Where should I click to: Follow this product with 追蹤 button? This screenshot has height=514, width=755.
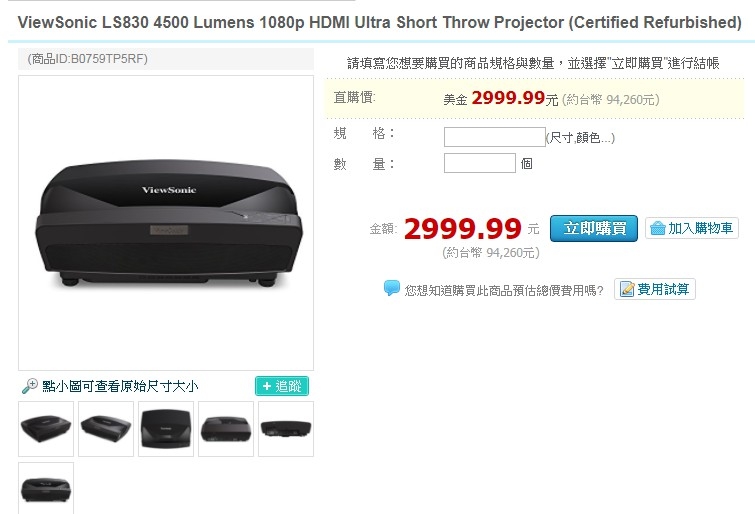282,386
